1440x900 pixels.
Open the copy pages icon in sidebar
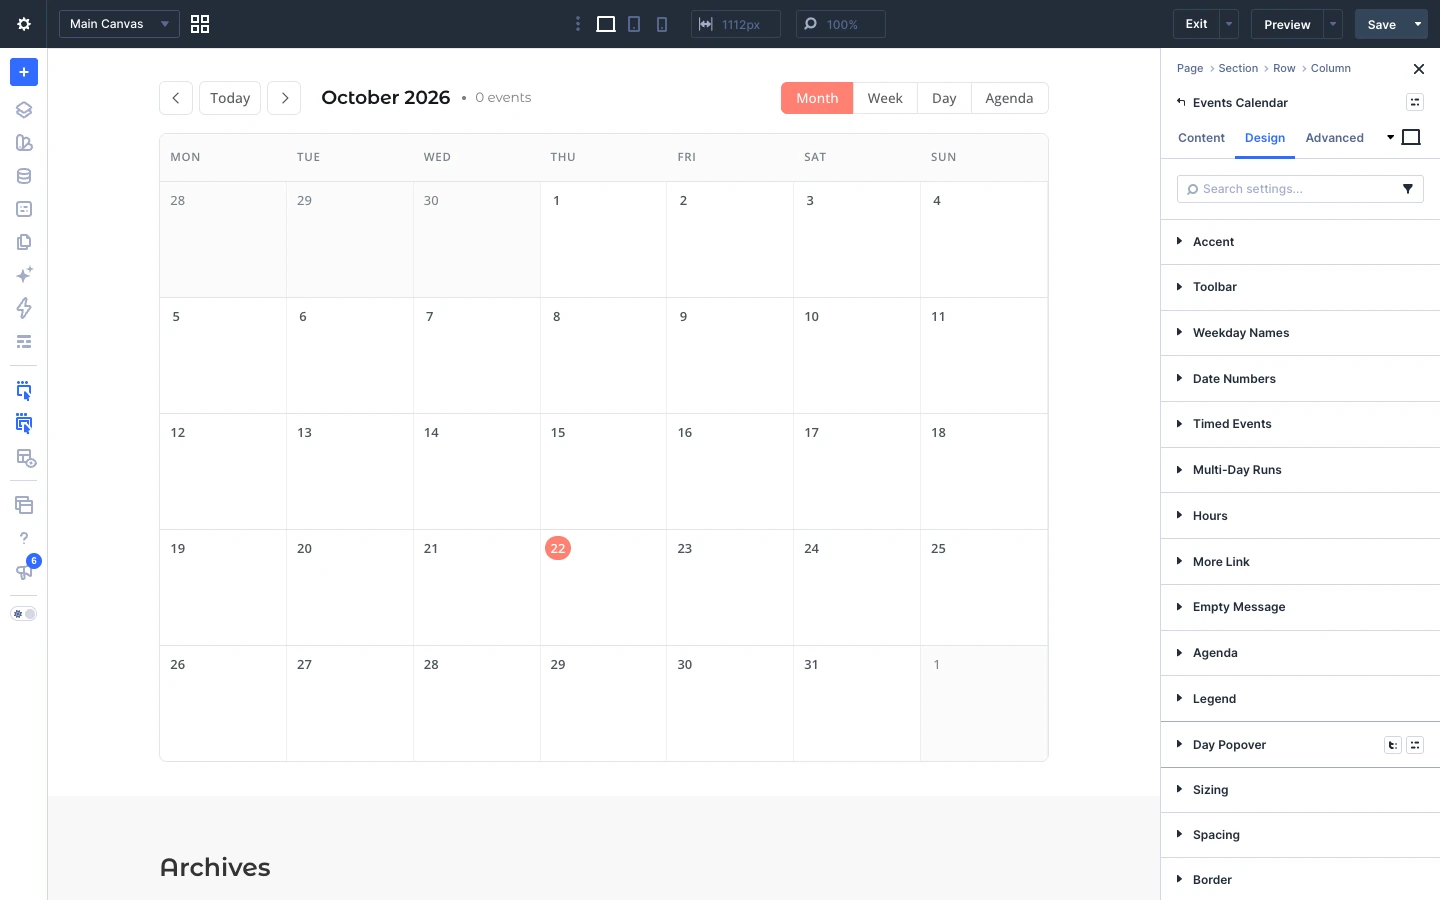pyautogui.click(x=24, y=242)
